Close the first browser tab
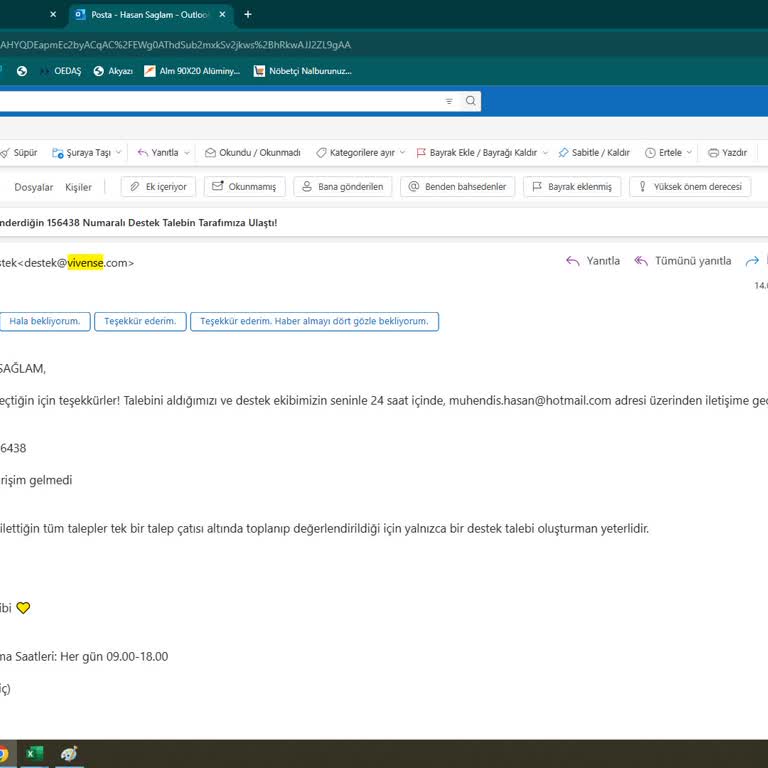The height and width of the screenshot is (768, 768). [x=53, y=15]
